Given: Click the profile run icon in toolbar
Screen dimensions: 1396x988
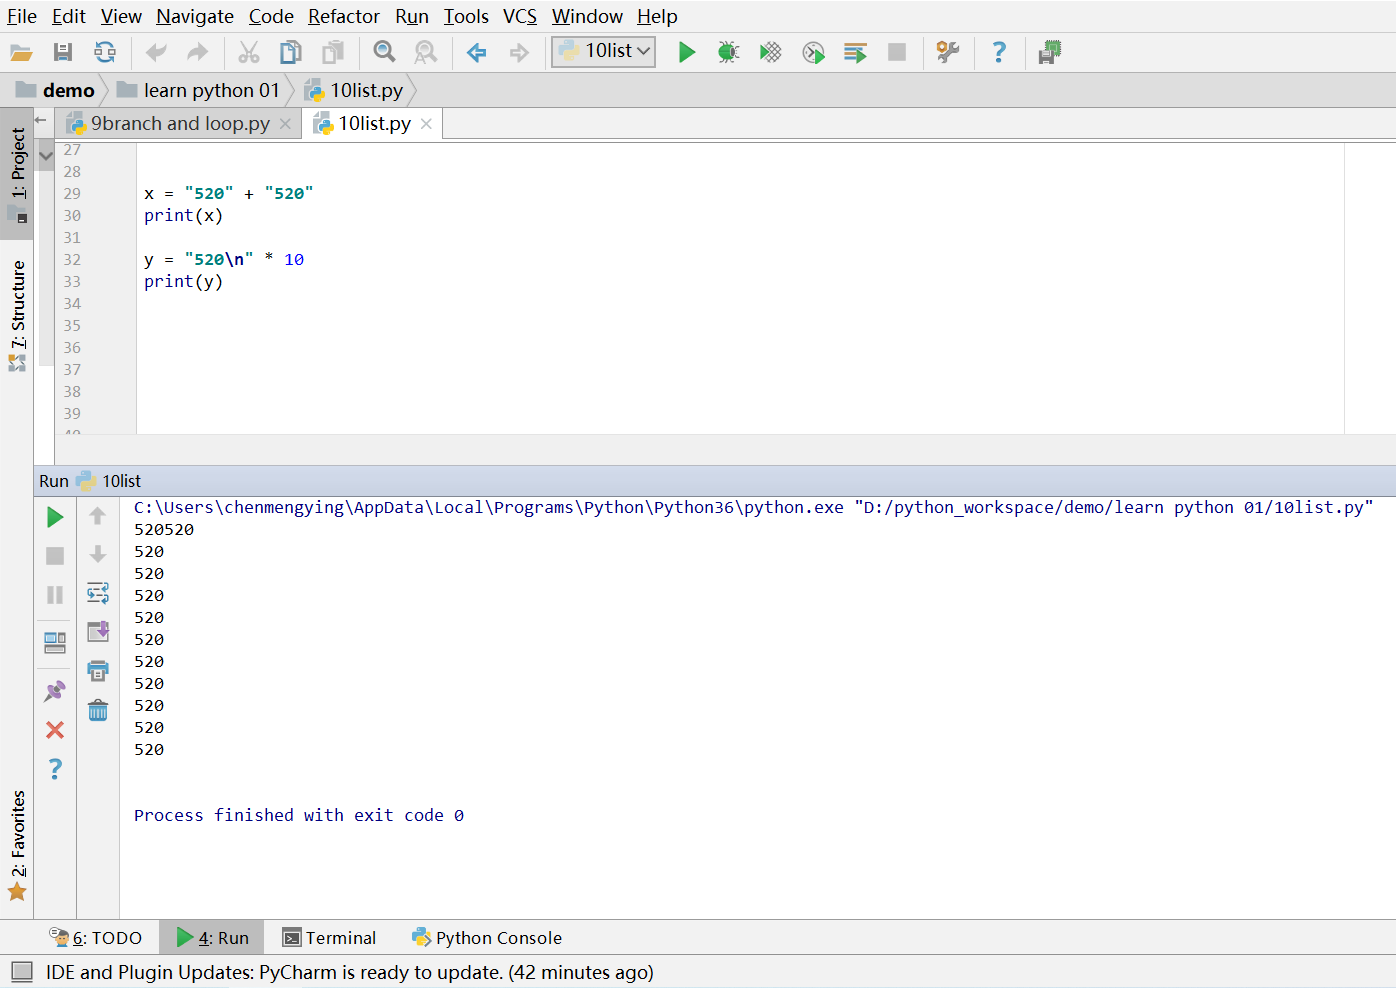Looking at the screenshot, I should (814, 52).
